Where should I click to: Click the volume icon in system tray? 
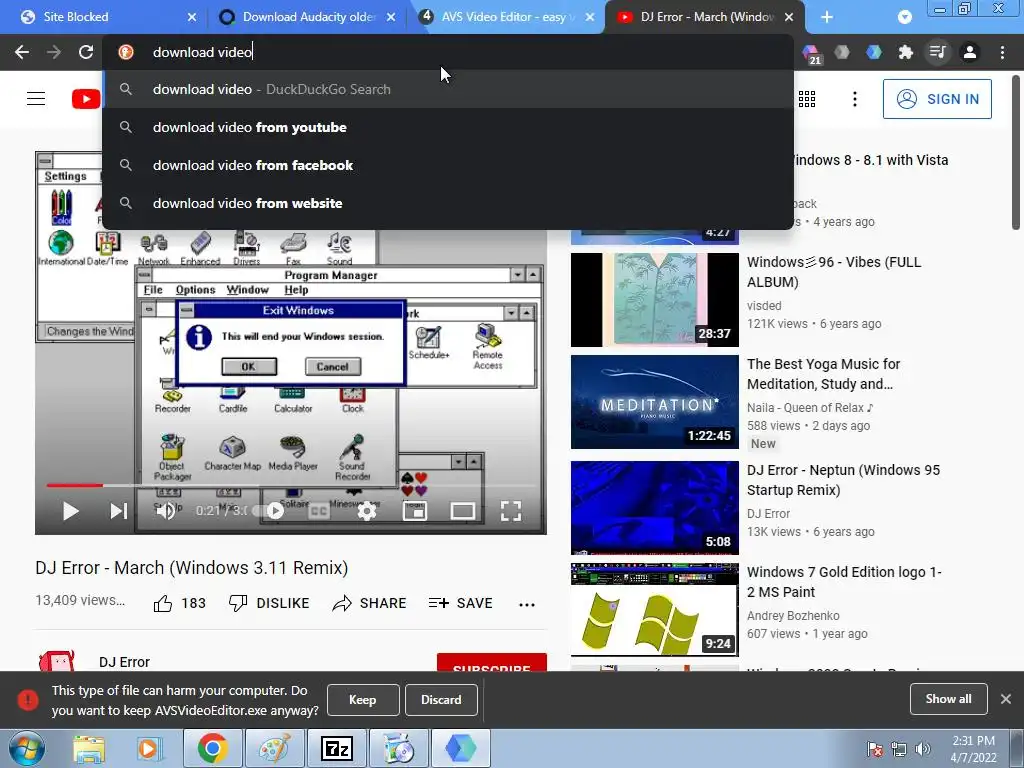click(923, 749)
